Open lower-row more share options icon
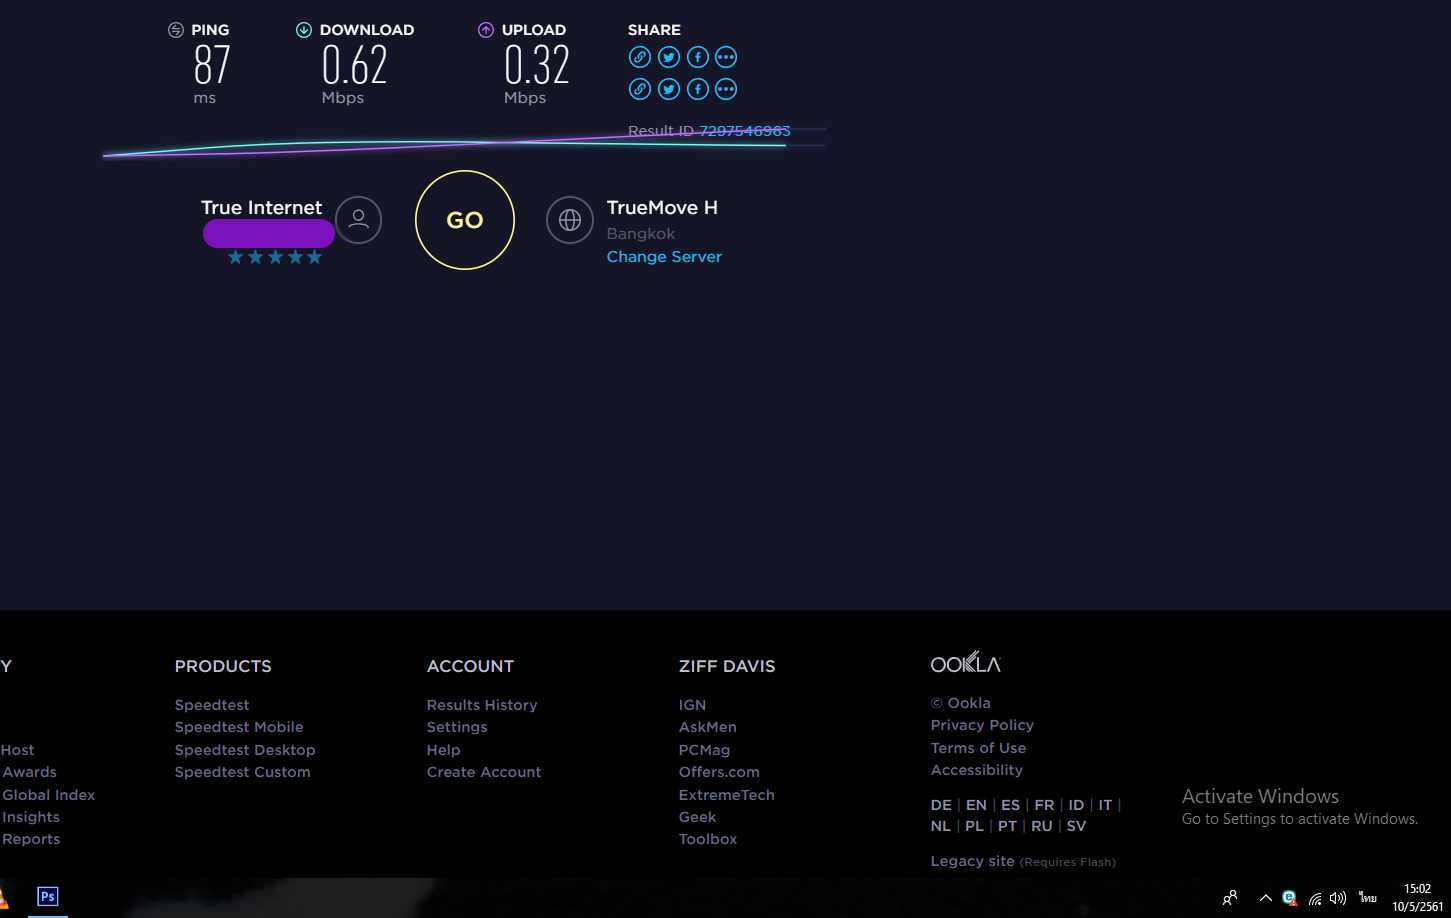Screen dimensions: 1451x918 point(726,89)
